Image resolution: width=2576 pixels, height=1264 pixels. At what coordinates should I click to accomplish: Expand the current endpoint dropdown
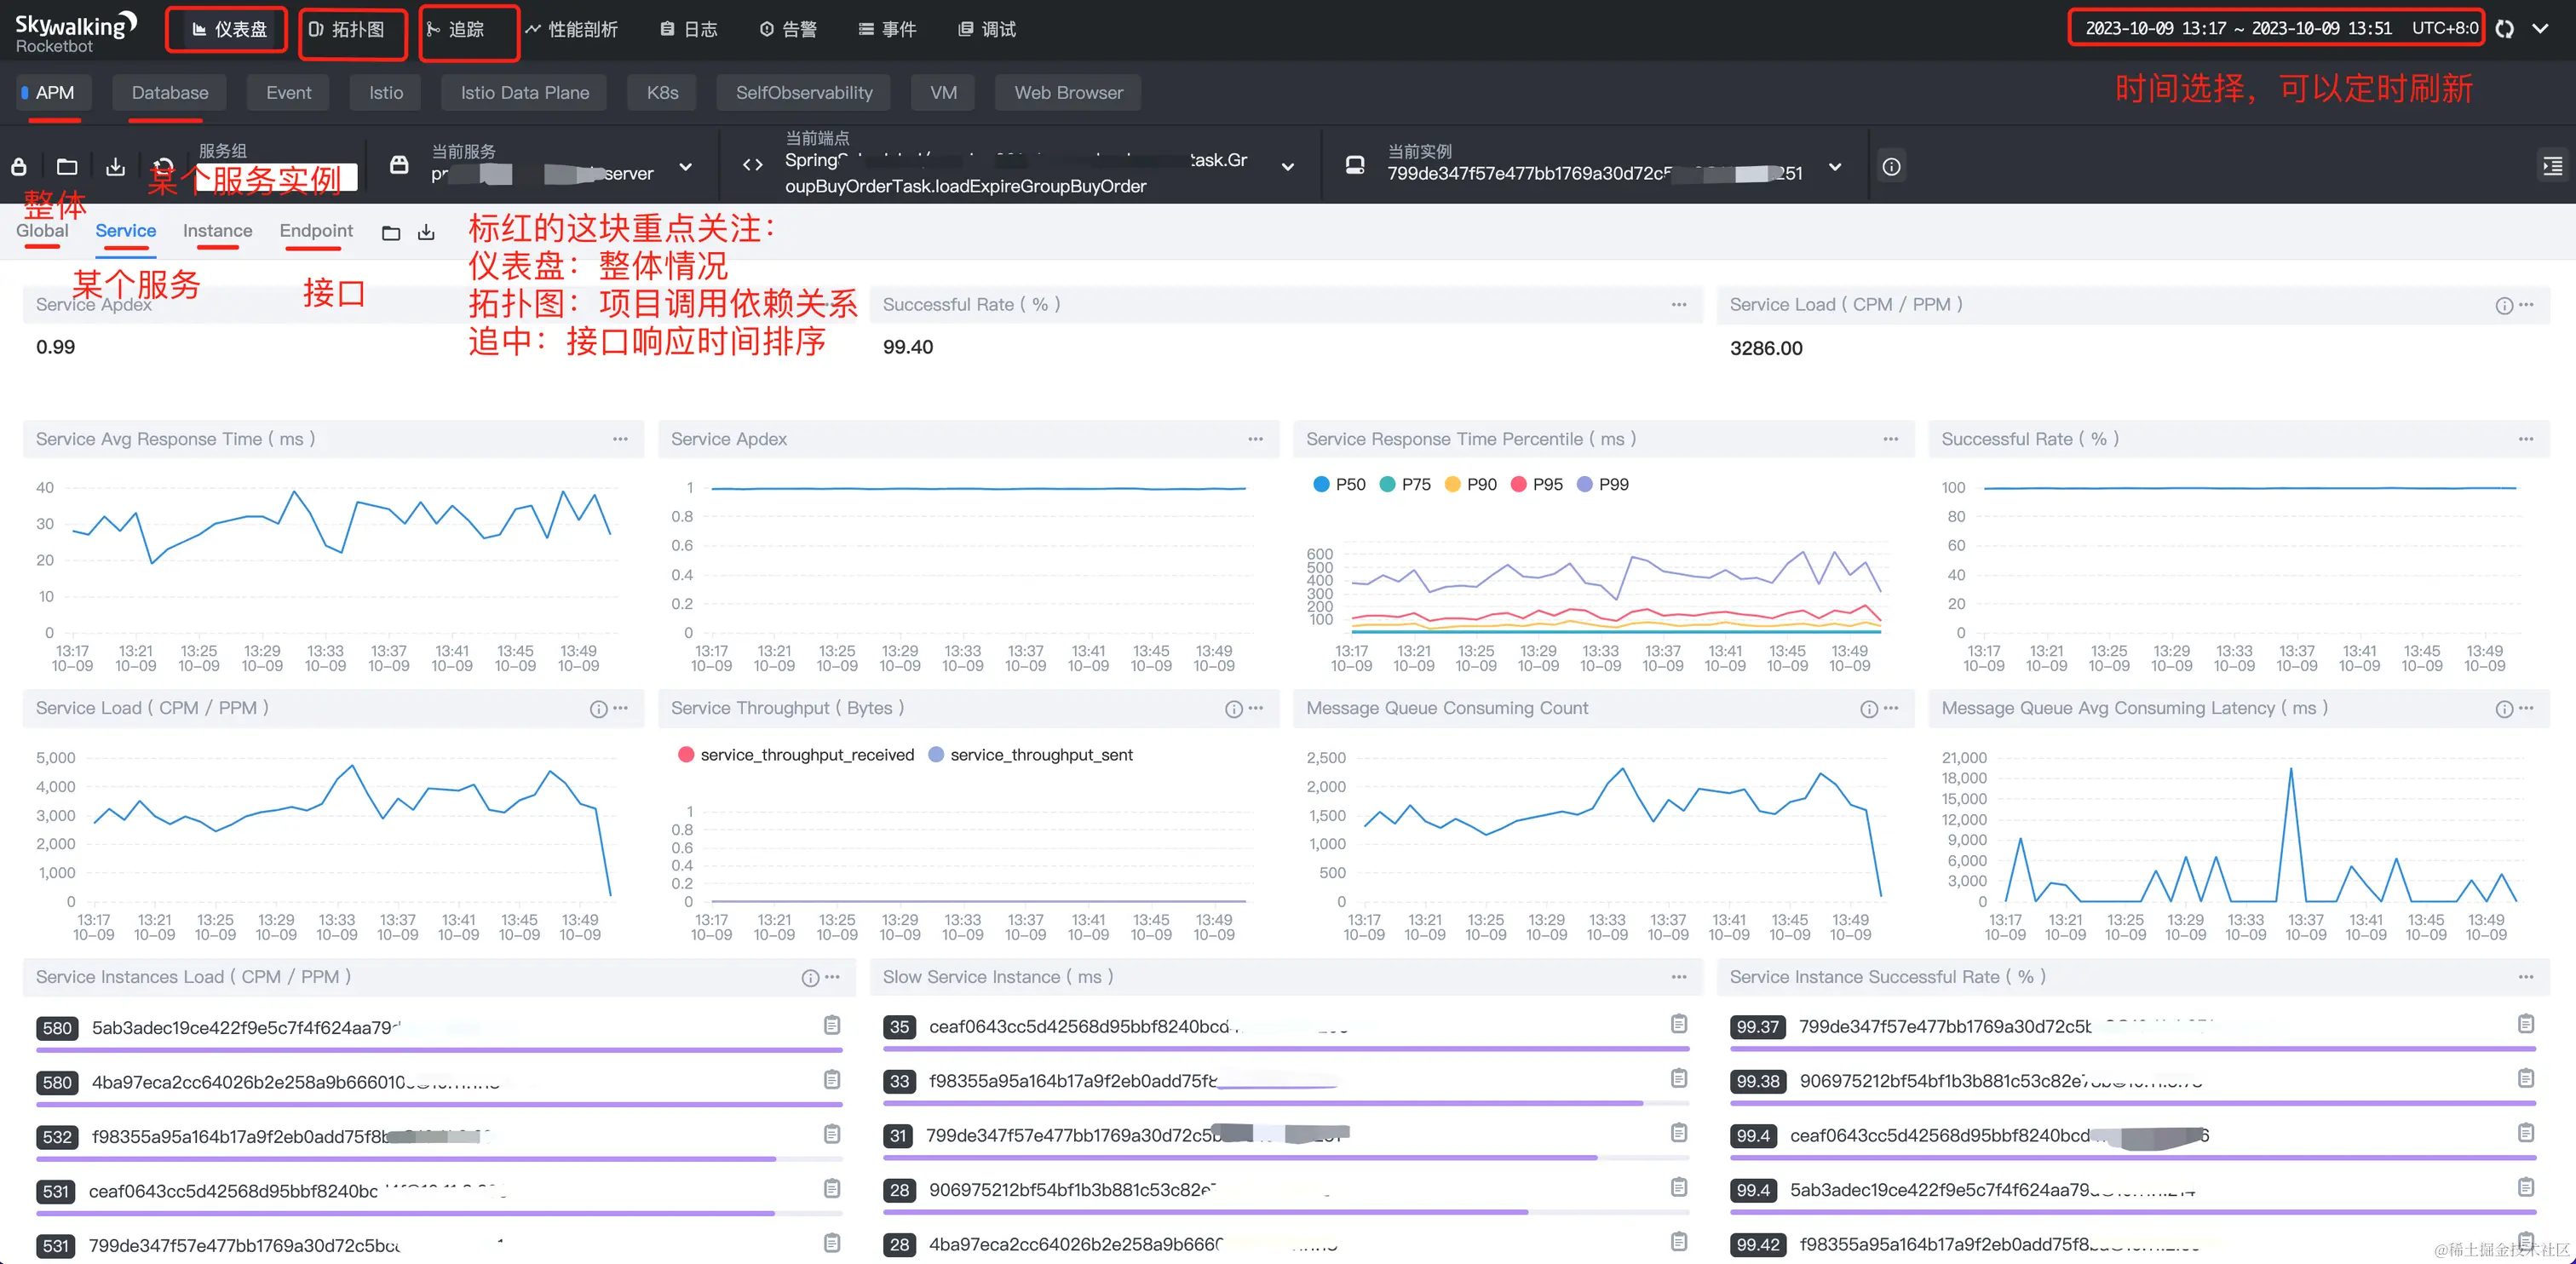[1288, 167]
